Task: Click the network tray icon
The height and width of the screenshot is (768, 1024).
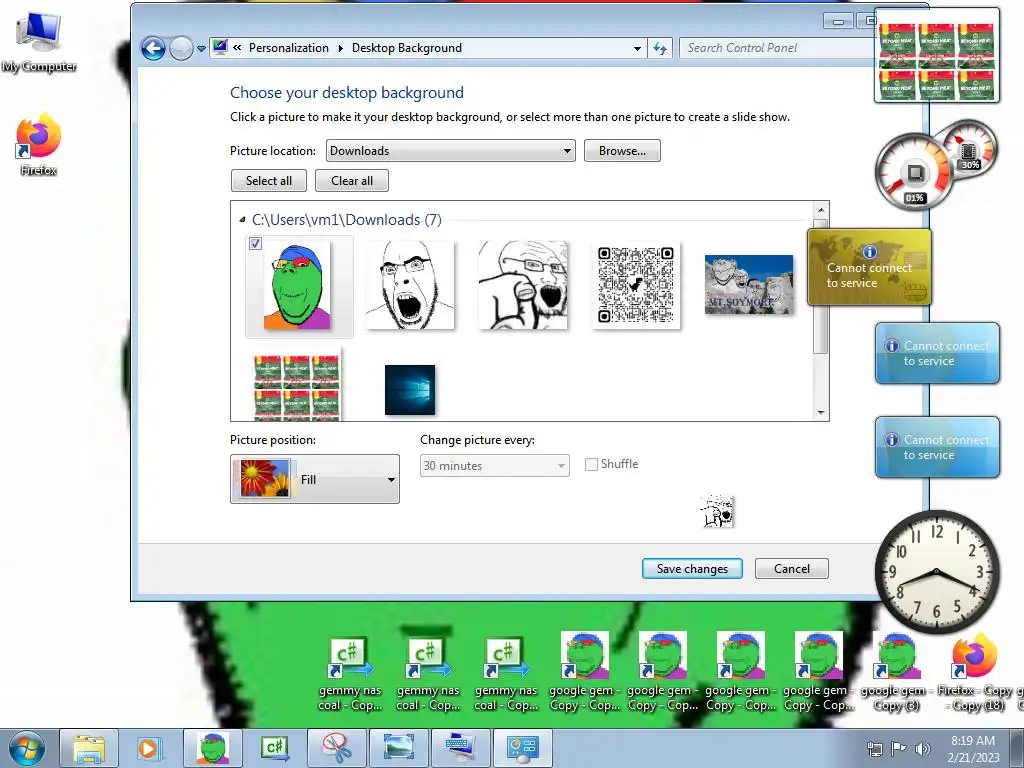Action: coord(874,749)
